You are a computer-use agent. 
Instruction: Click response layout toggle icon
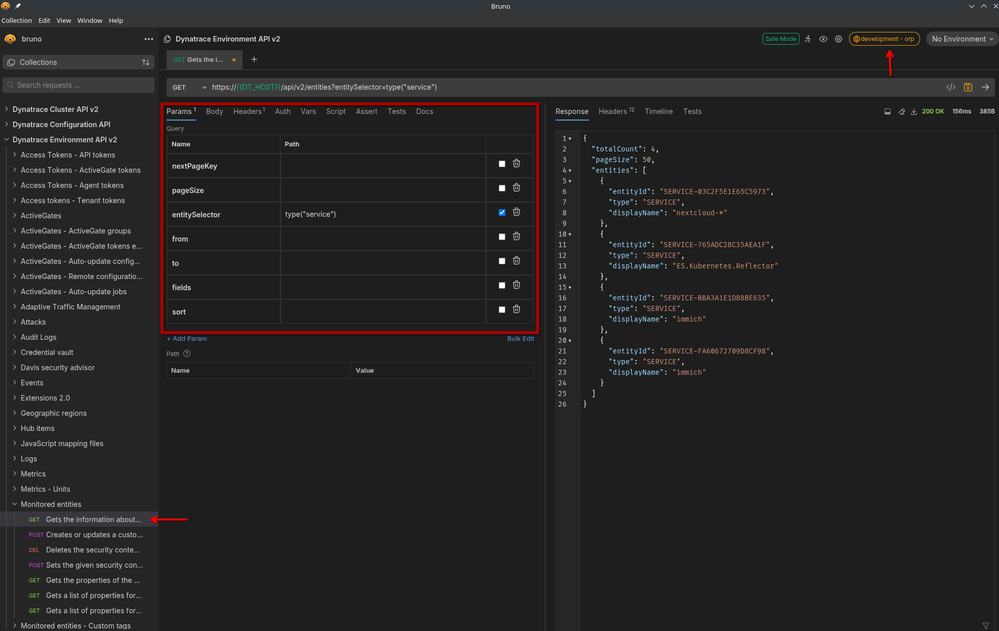pyautogui.click(x=888, y=112)
